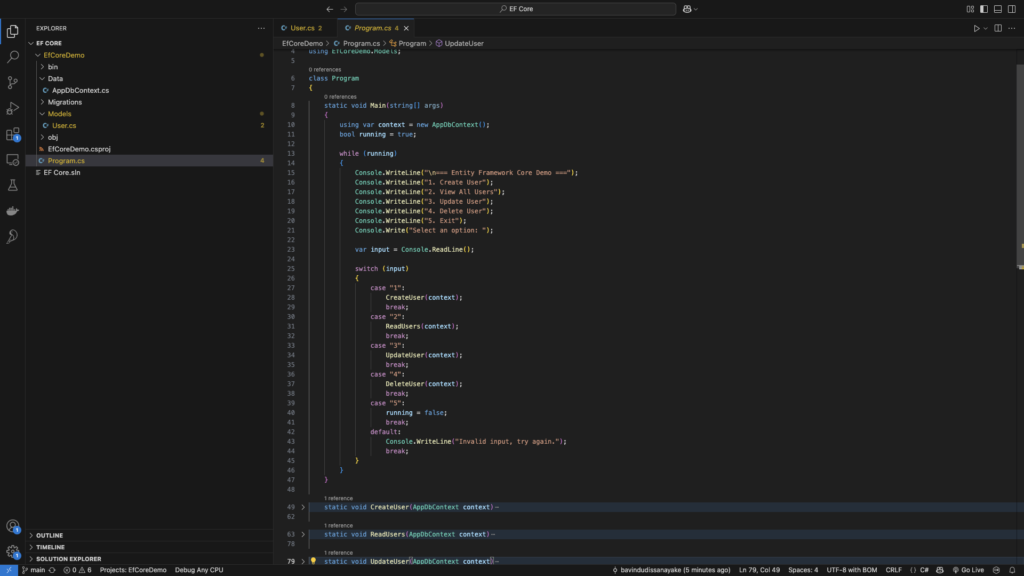Open Explorer Views and More Actions ellipsis
This screenshot has height=576, width=1024.
click(x=261, y=28)
